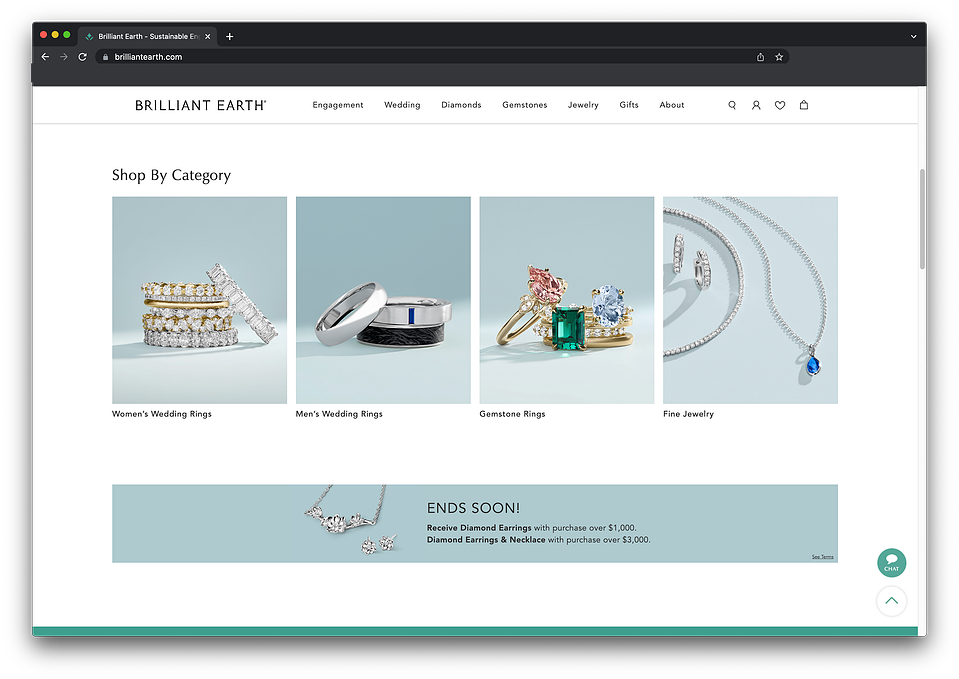
Task: Open the Jewelry menu
Action: click(583, 105)
